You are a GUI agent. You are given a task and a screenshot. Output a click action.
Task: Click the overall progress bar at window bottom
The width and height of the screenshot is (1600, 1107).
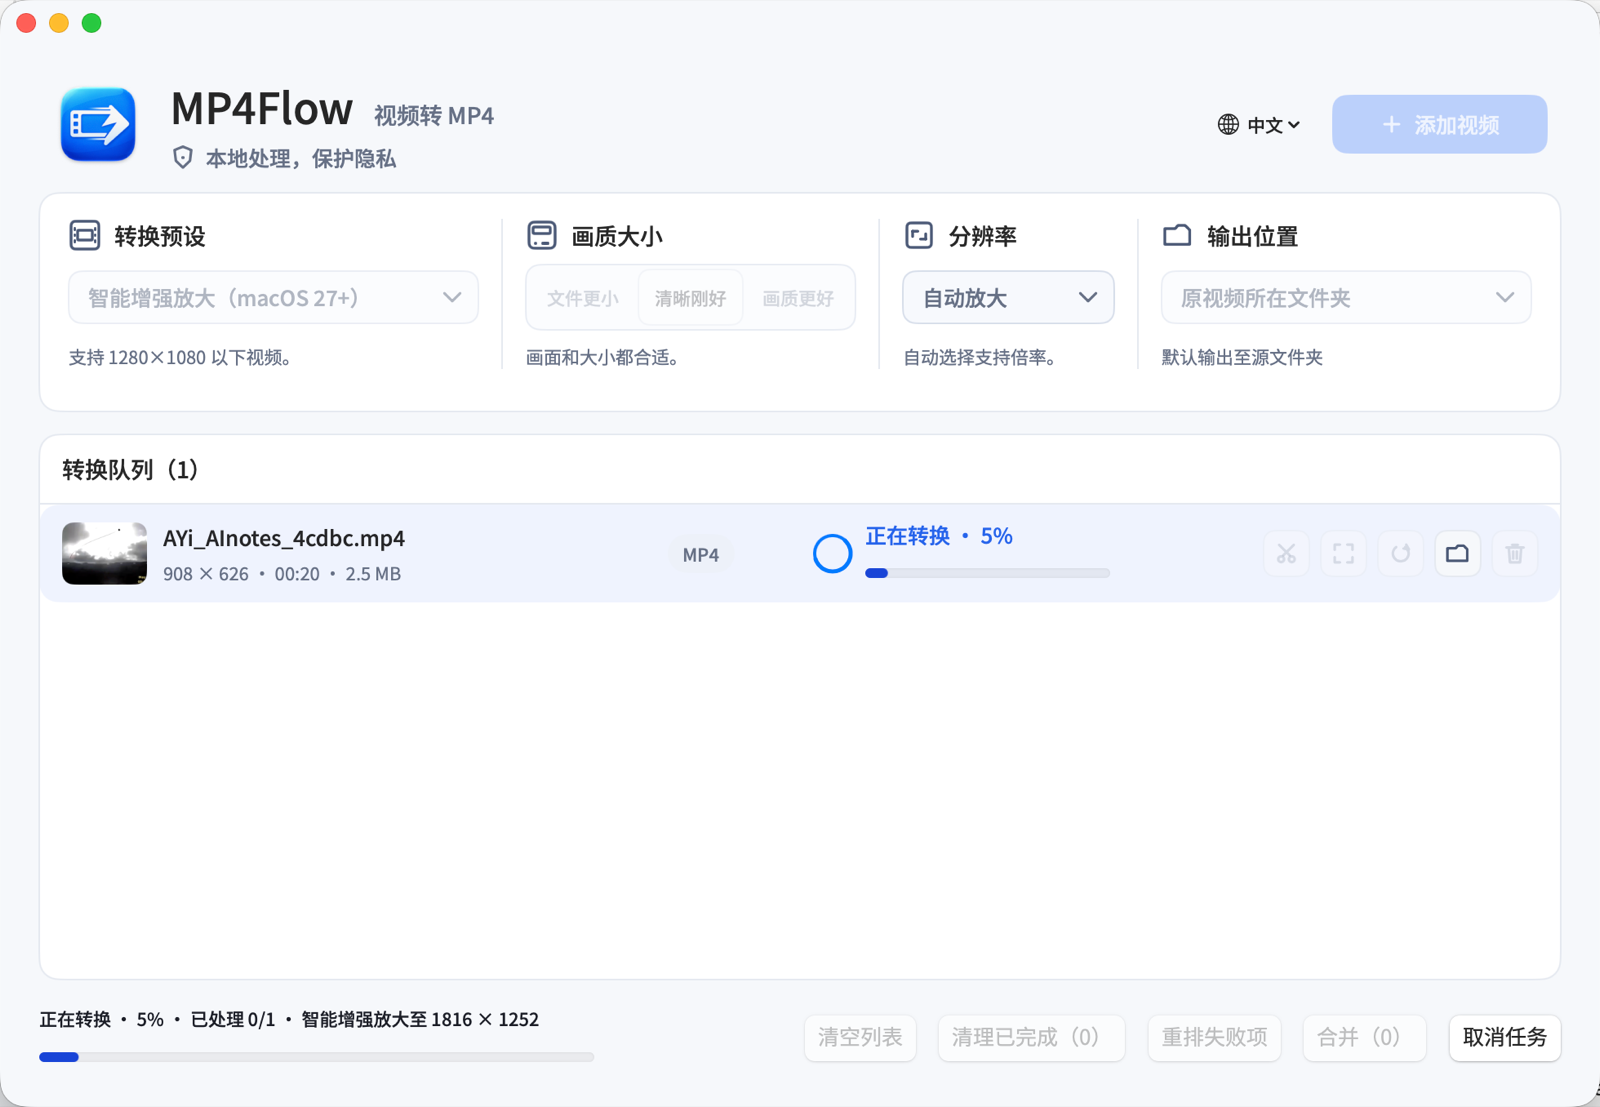point(317,1057)
